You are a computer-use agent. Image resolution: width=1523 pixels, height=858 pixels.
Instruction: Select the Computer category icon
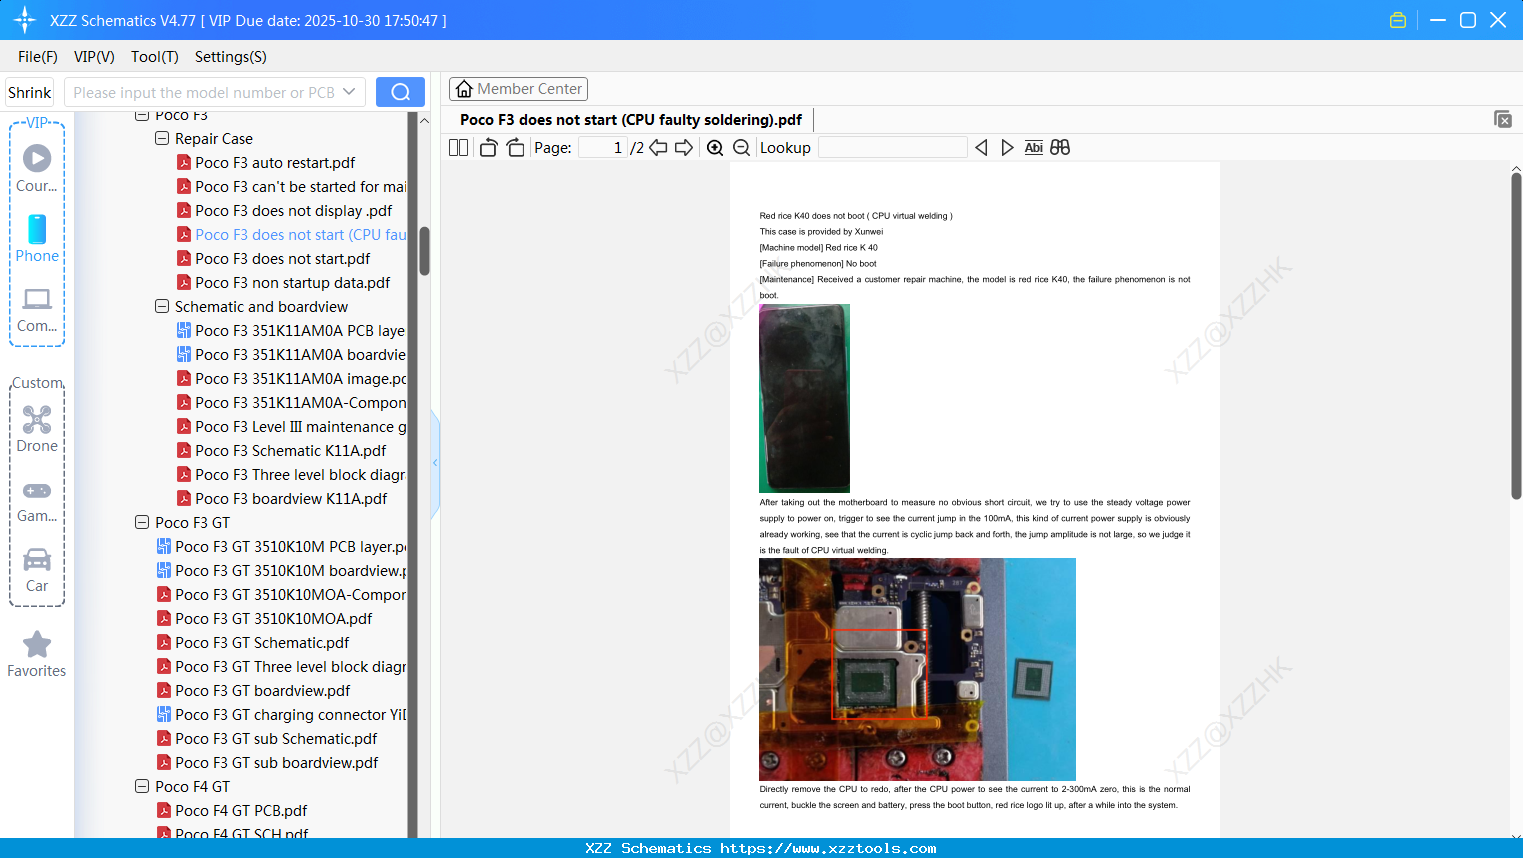point(37,310)
